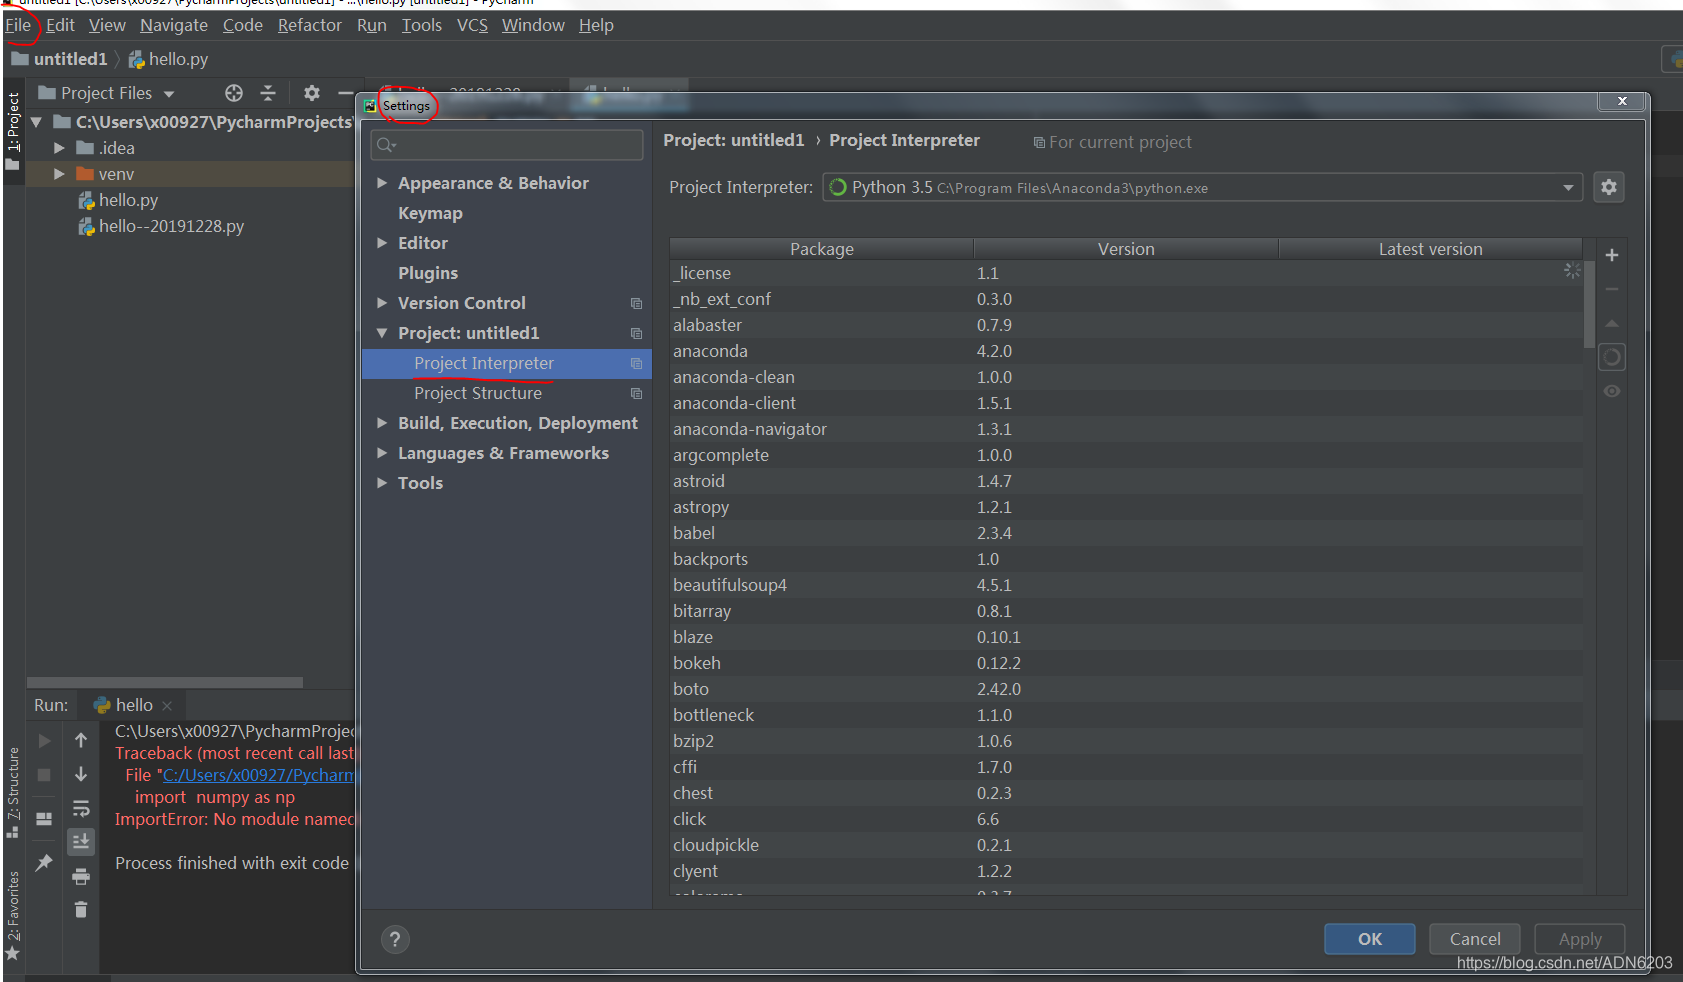Click the OK button
This screenshot has width=1683, height=982.
(x=1369, y=939)
